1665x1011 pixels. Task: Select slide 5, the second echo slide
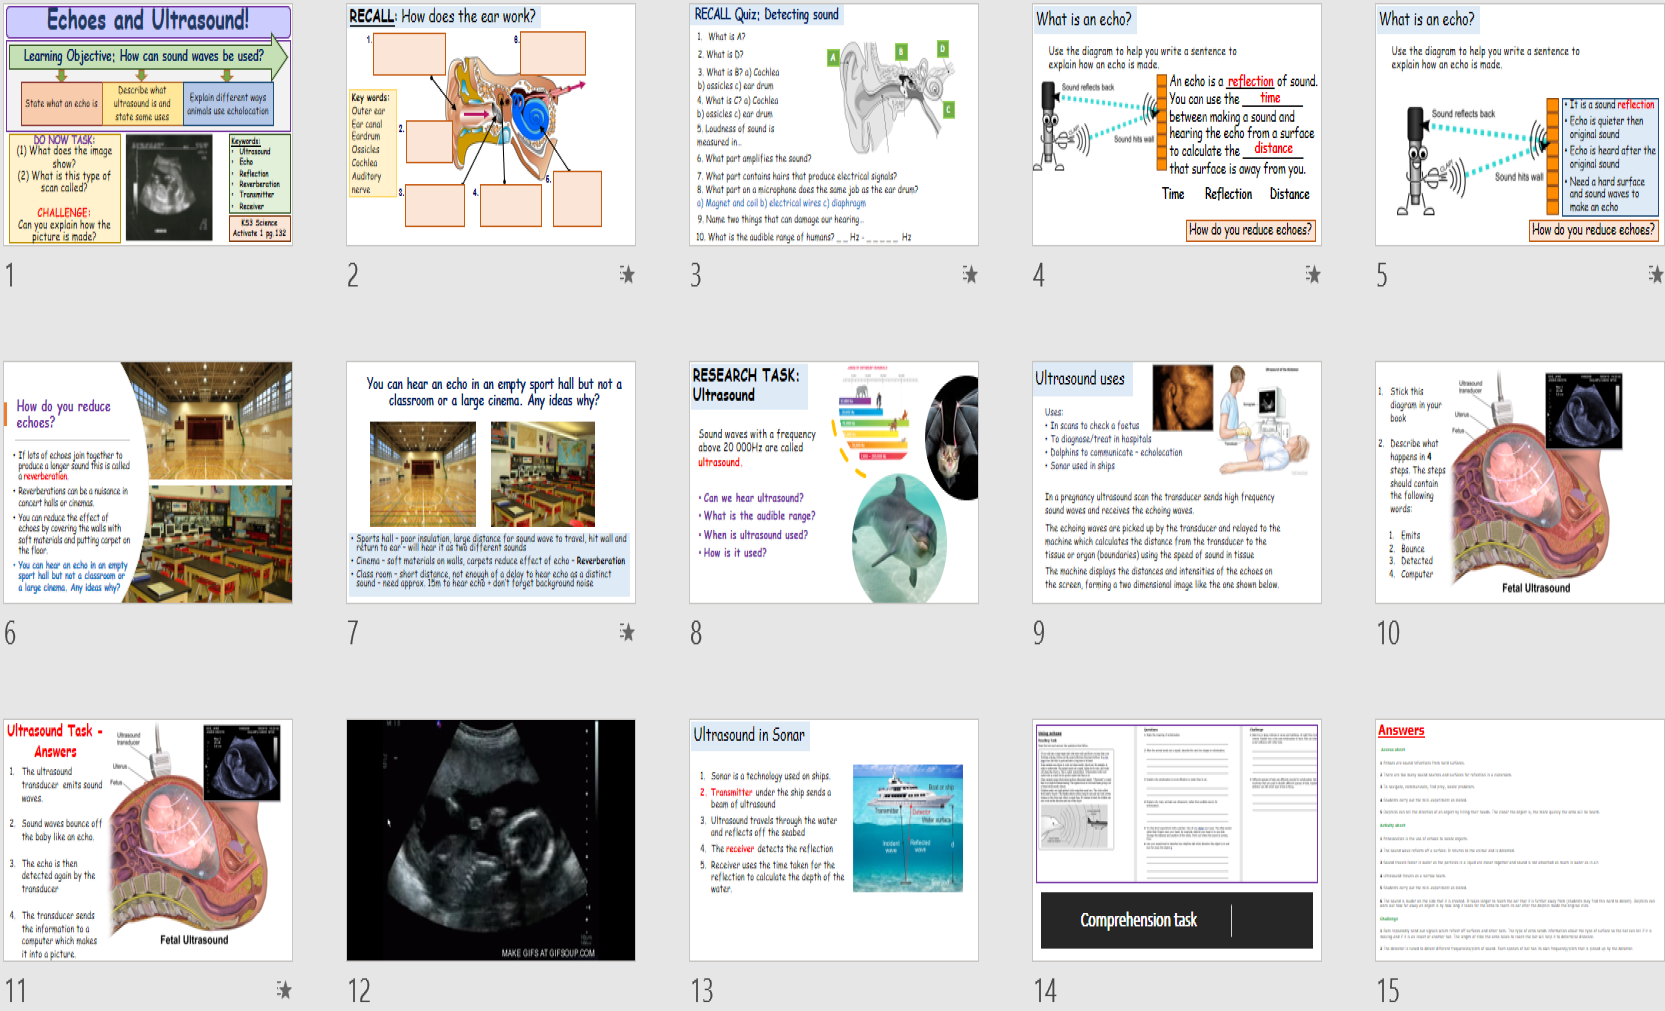(x=1517, y=128)
